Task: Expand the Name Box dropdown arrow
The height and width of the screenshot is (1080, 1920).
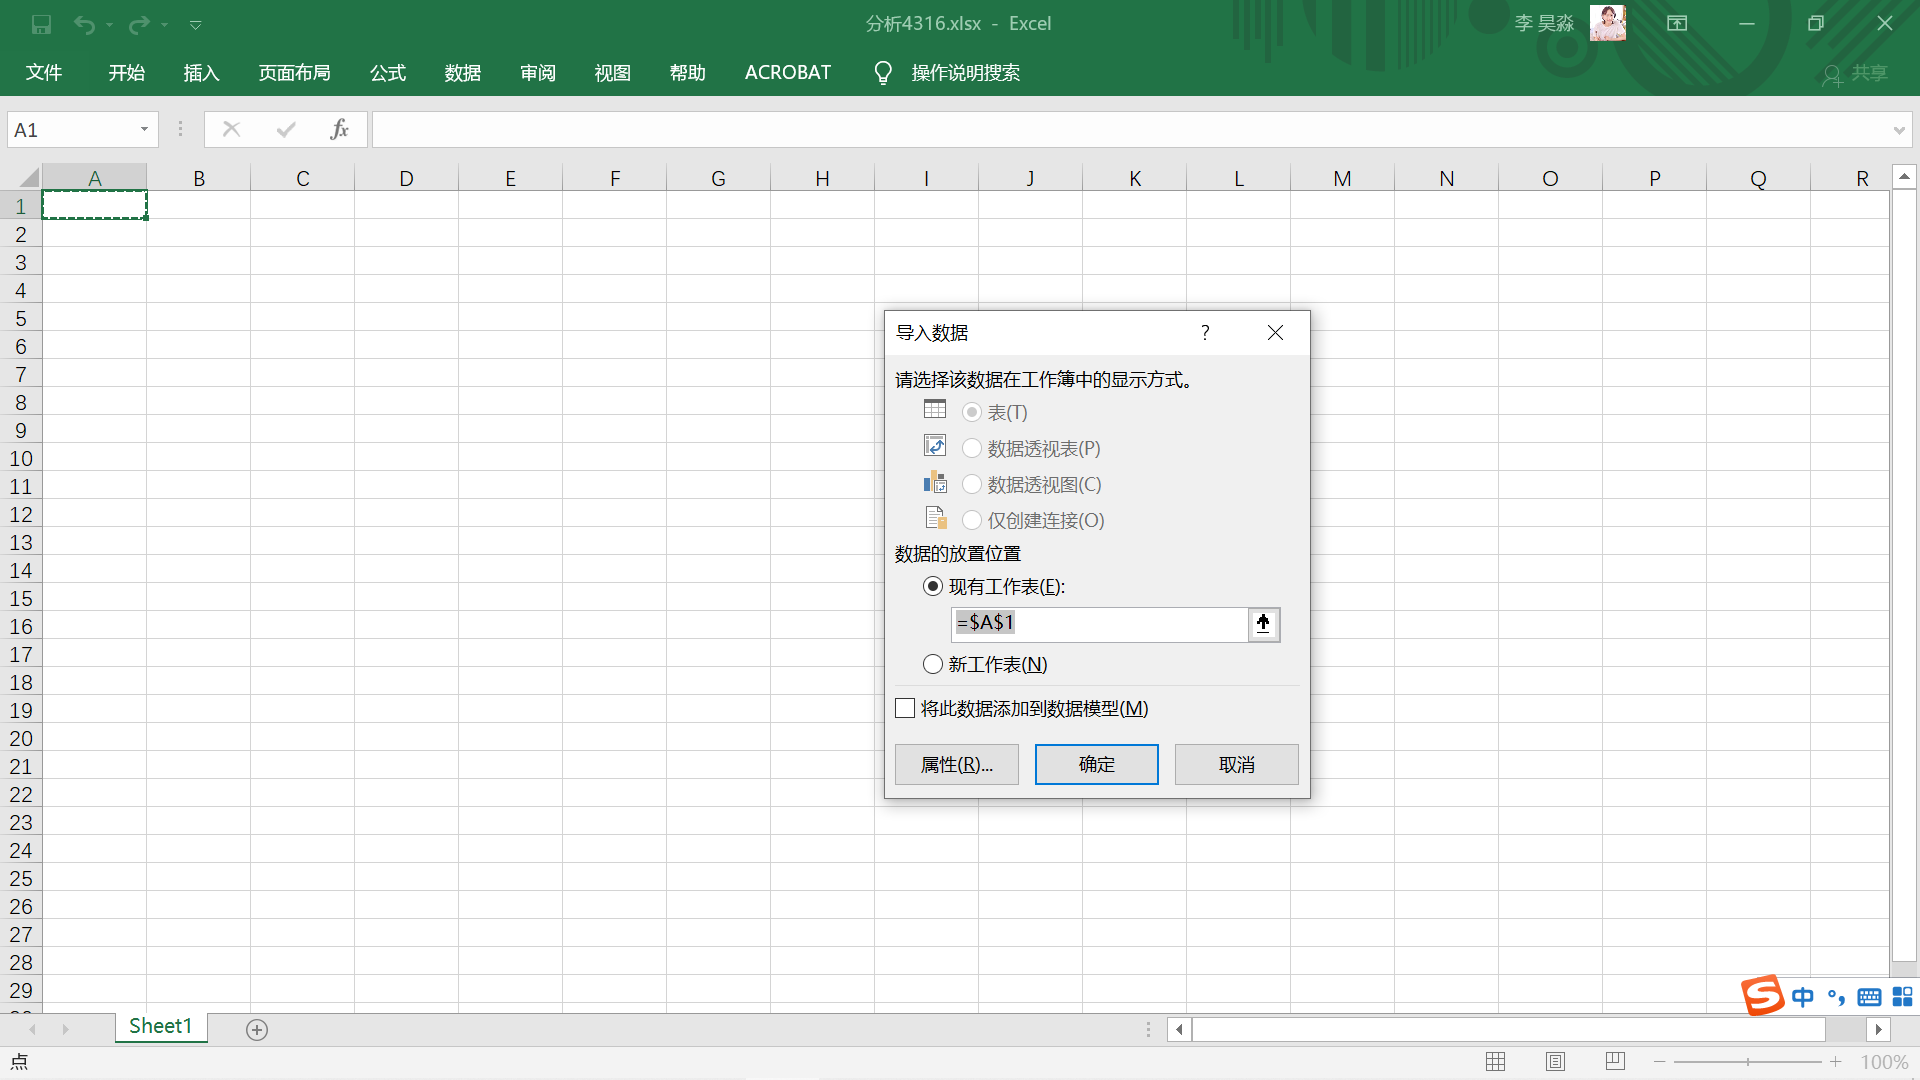Action: pos(144,129)
